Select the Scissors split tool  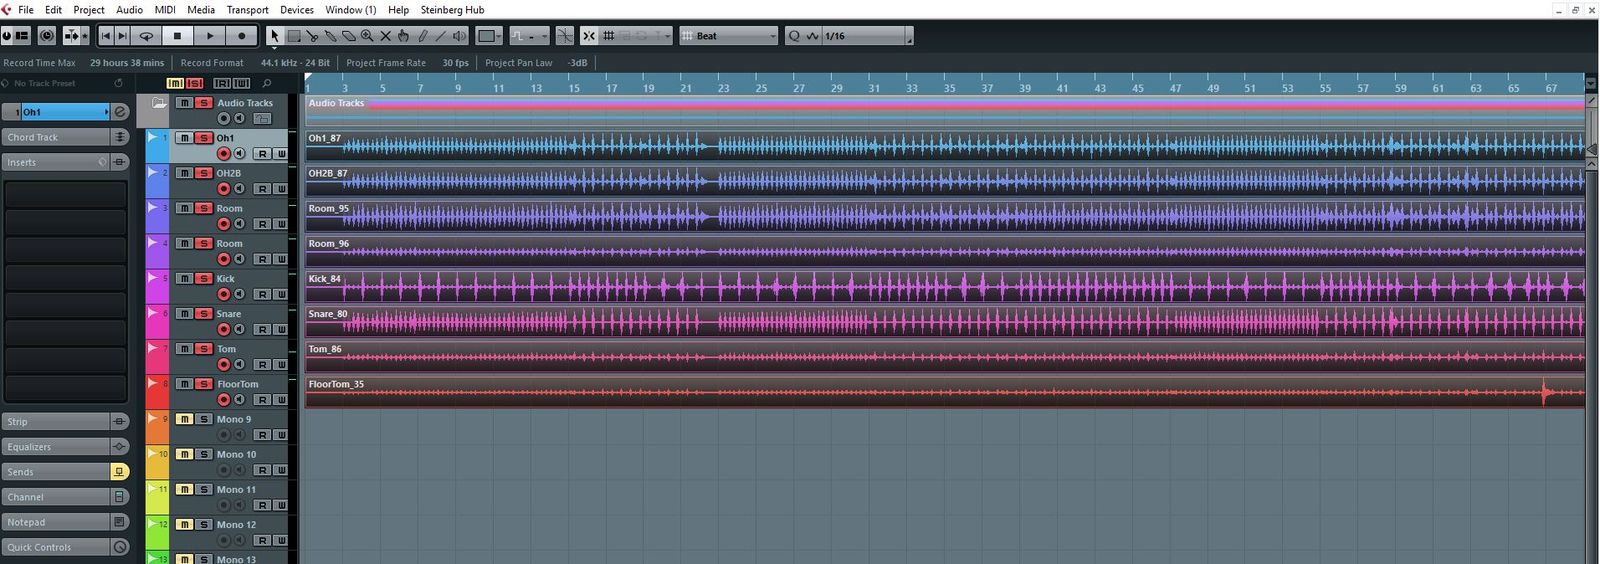point(312,36)
